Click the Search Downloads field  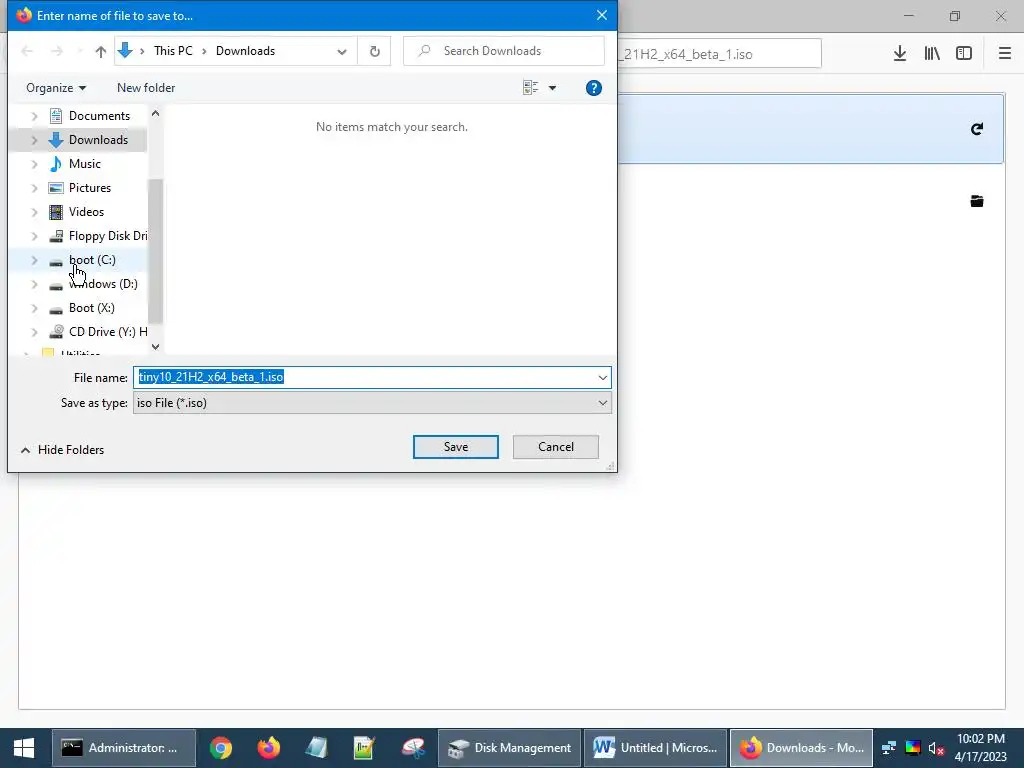coord(504,51)
